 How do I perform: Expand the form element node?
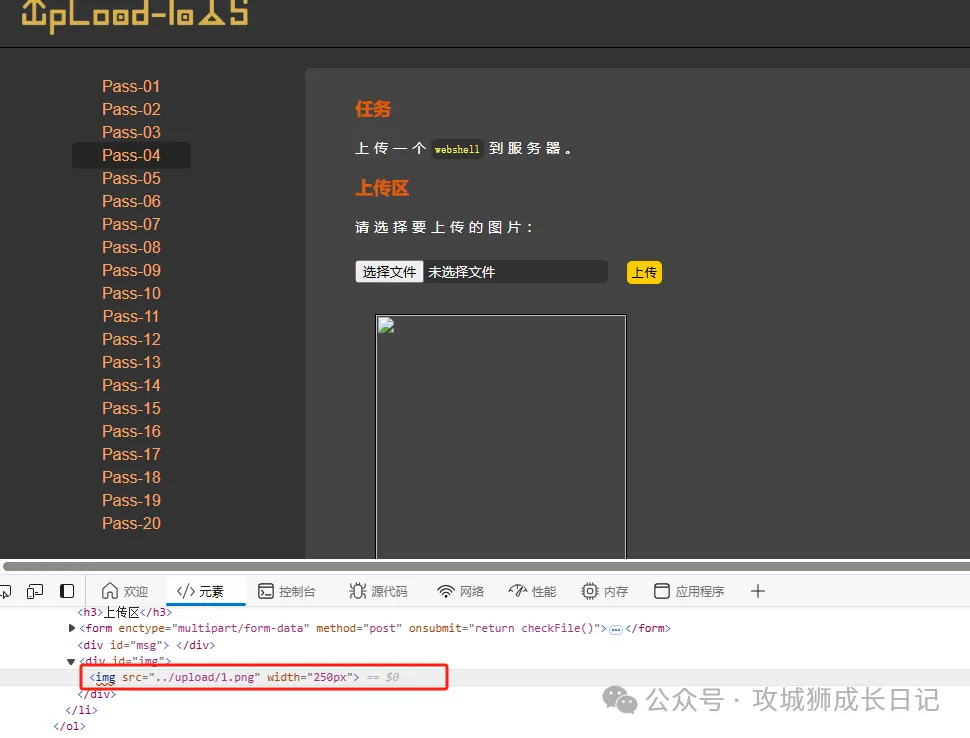coord(71,628)
